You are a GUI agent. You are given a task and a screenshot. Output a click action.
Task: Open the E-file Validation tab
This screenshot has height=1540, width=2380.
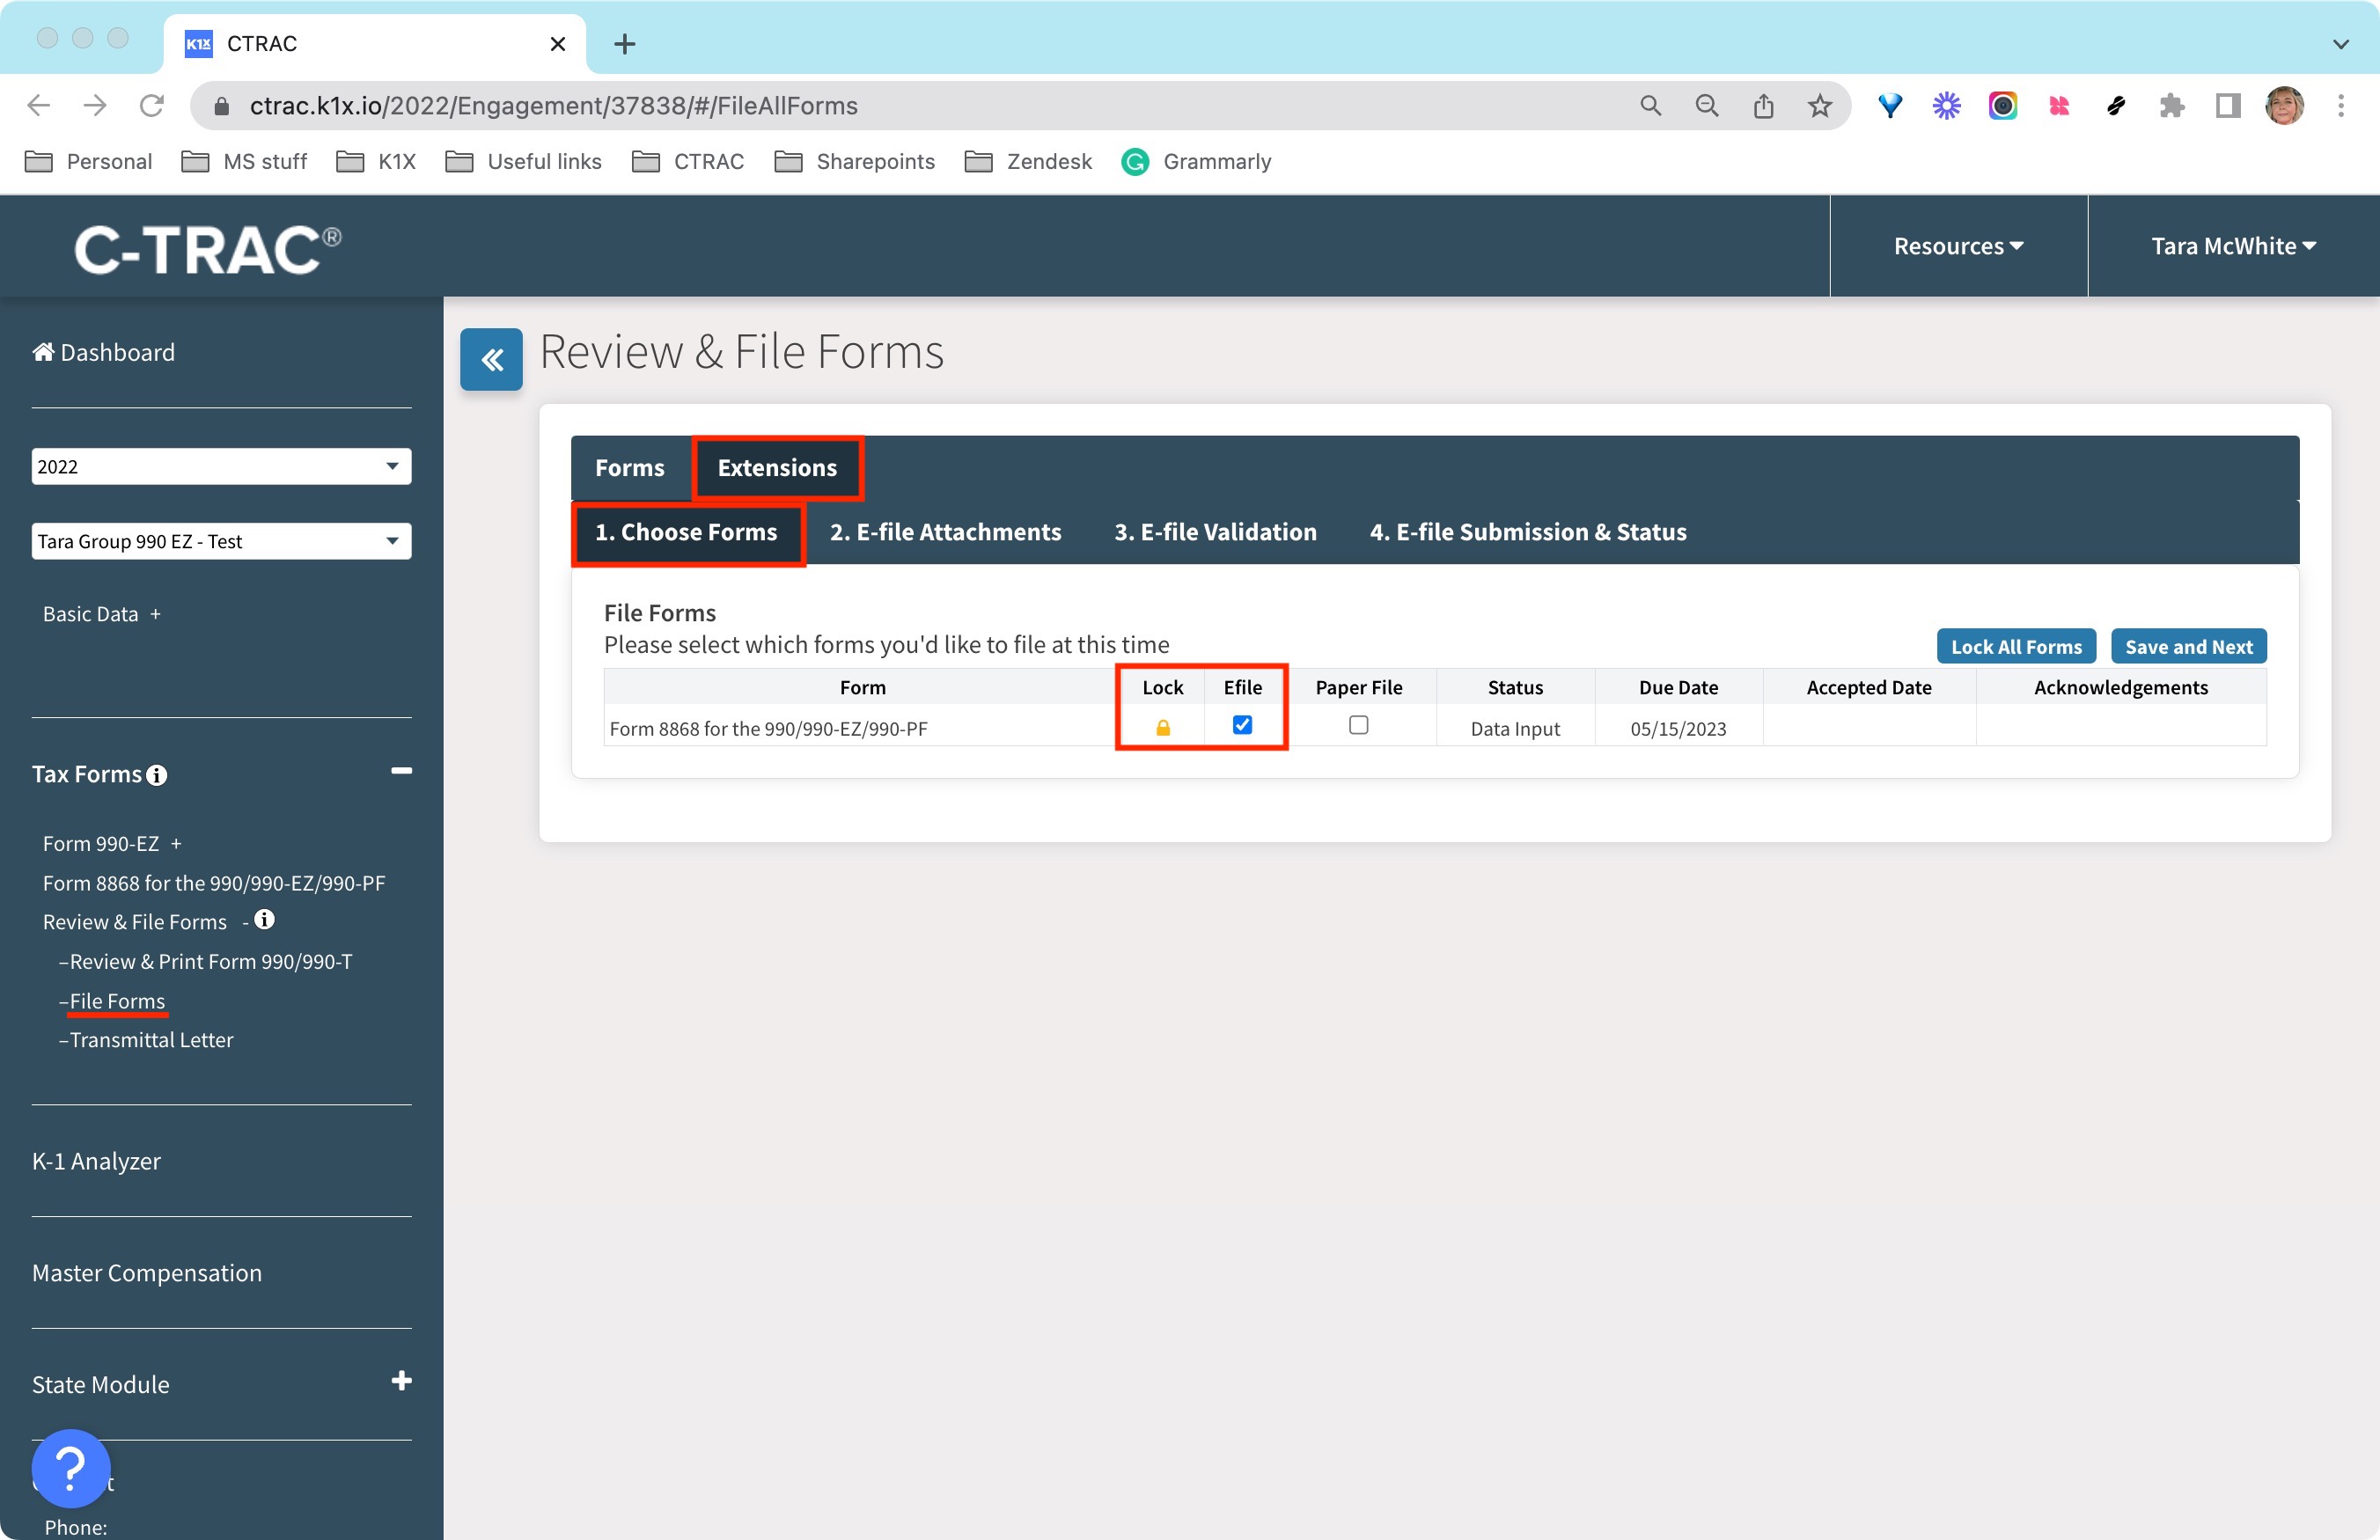click(x=1215, y=532)
